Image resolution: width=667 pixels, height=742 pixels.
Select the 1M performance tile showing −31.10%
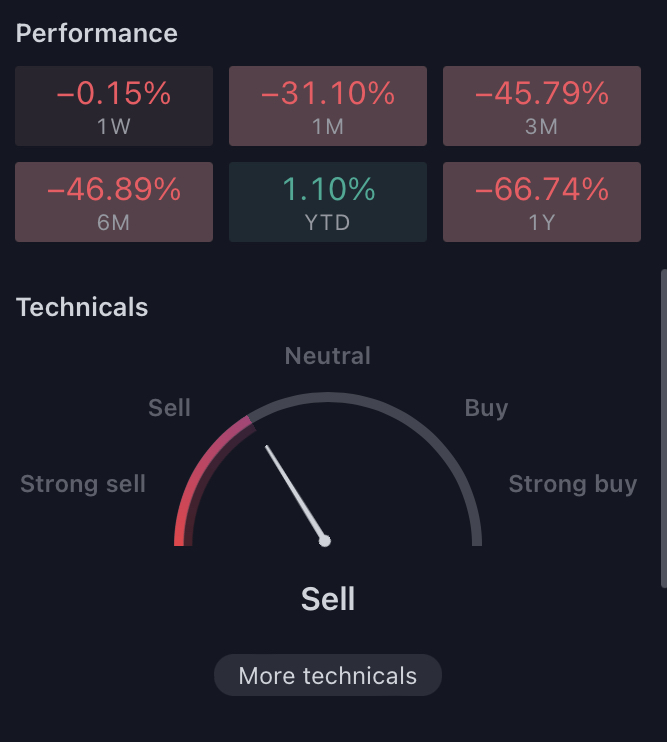[x=328, y=106]
